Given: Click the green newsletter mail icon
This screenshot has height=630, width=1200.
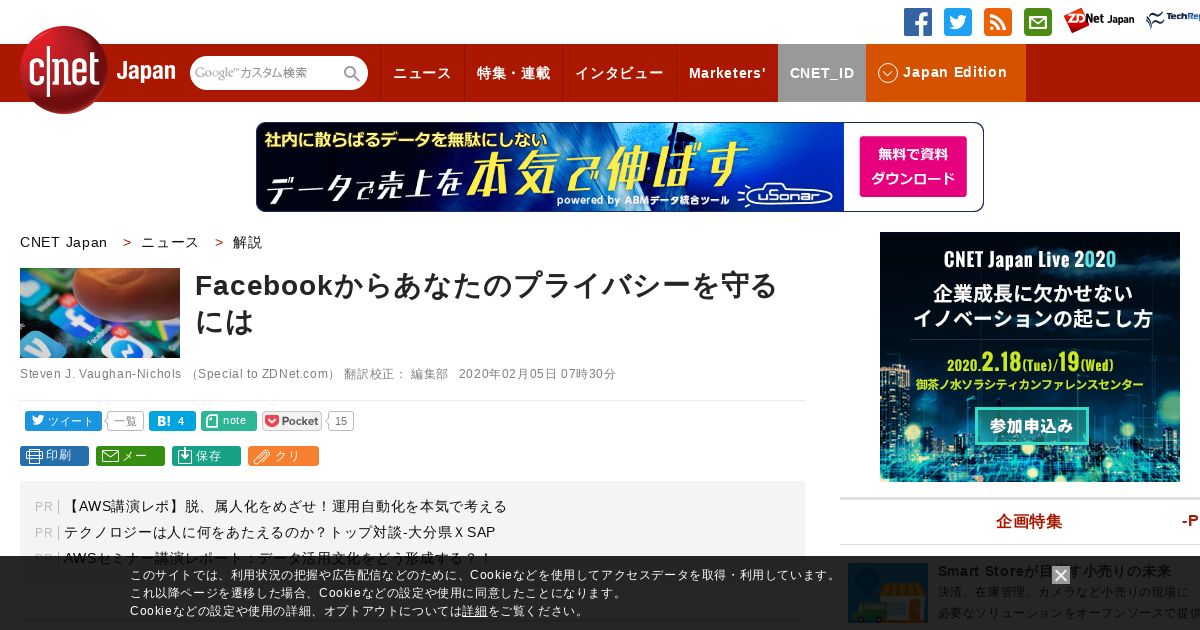Looking at the screenshot, I should pos(1038,22).
